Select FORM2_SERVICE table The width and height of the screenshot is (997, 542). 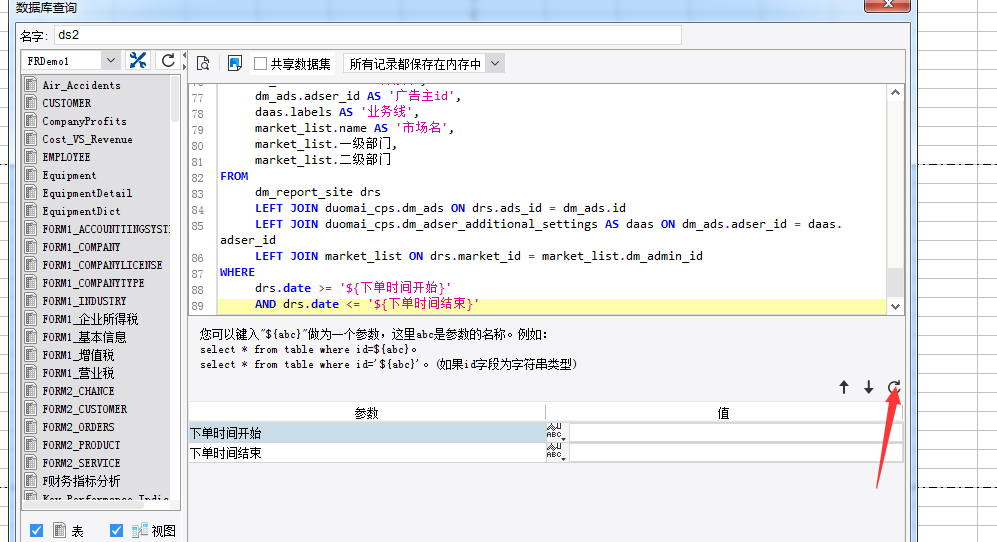[81, 462]
